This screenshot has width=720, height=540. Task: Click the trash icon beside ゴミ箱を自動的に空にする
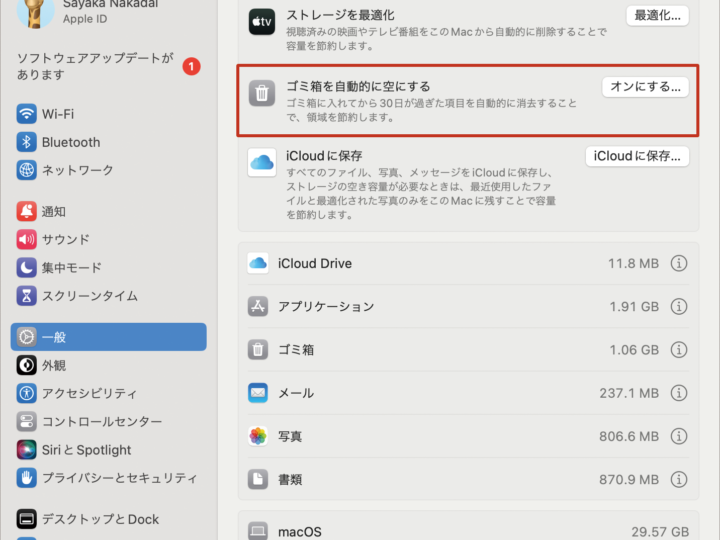click(262, 93)
